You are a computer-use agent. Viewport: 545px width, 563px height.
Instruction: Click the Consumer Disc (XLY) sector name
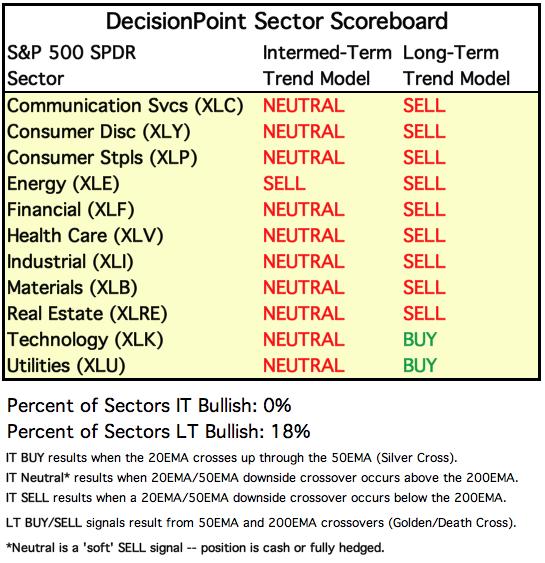click(99, 132)
